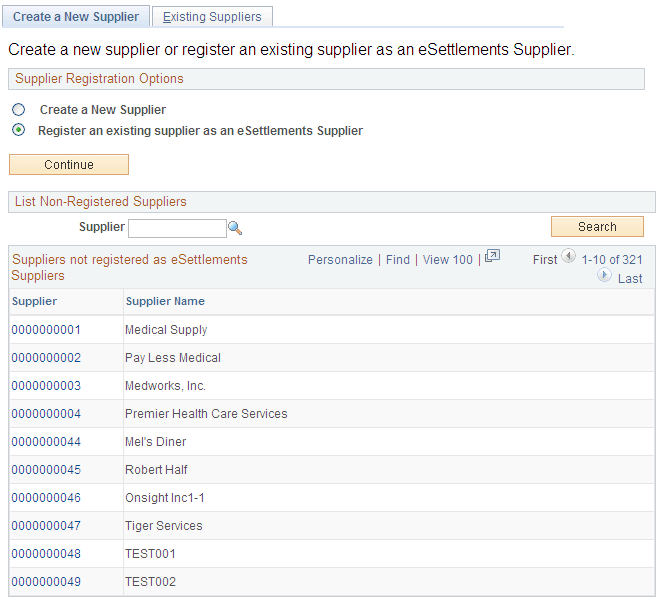Image resolution: width=664 pixels, height=603 pixels.
Task: Select the Create a New Supplier radio button
Action: coord(19,110)
